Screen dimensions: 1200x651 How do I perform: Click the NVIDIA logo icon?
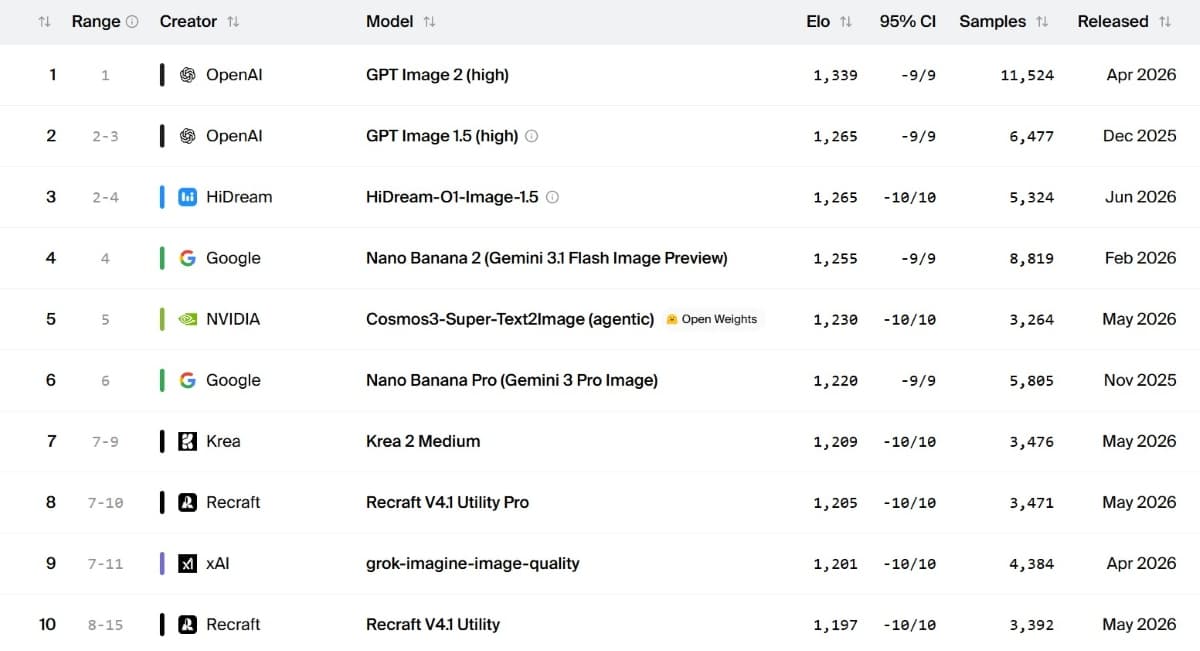tap(187, 319)
